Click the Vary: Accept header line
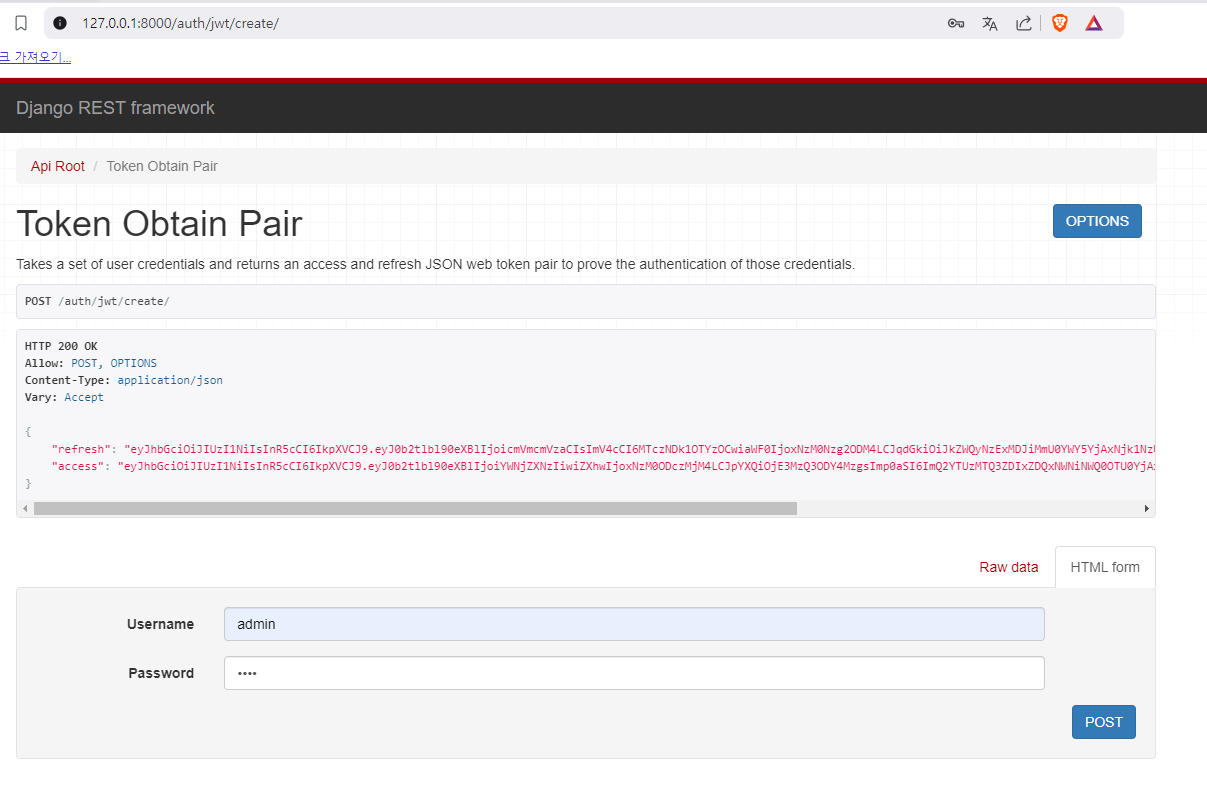This screenshot has height=811, width=1207. (x=64, y=397)
